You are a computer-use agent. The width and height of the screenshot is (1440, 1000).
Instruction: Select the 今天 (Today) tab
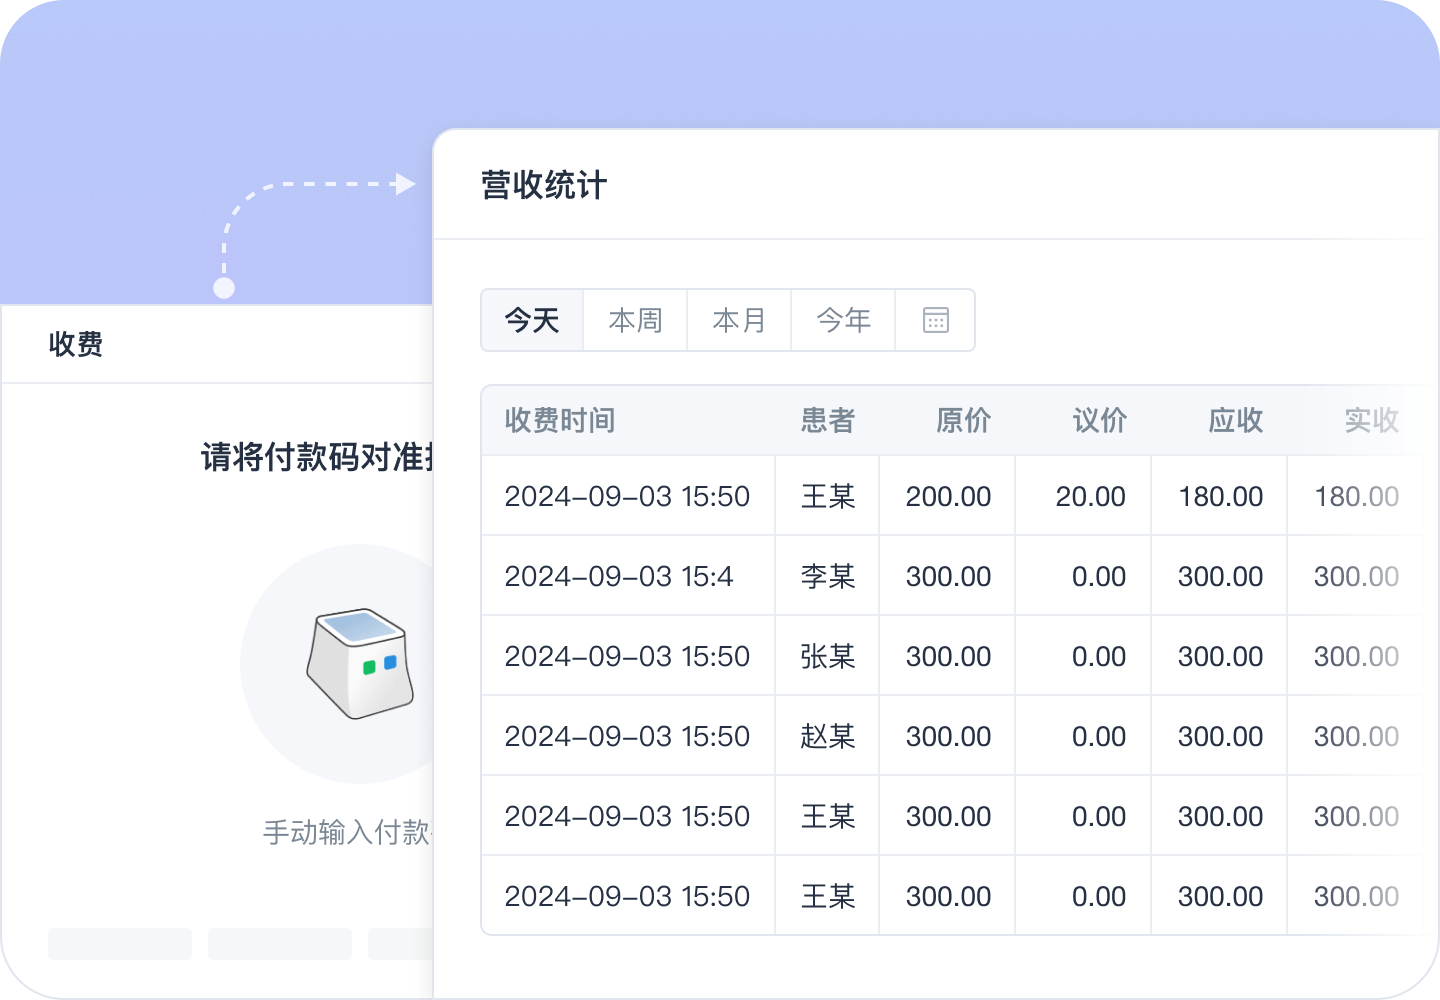[x=532, y=320]
